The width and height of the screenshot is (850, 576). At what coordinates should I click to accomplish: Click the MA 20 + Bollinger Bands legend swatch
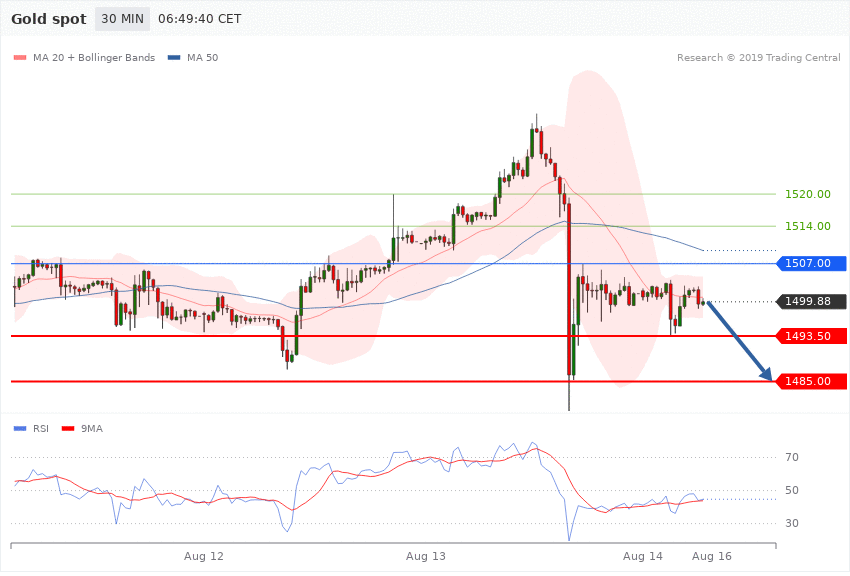[x=20, y=58]
